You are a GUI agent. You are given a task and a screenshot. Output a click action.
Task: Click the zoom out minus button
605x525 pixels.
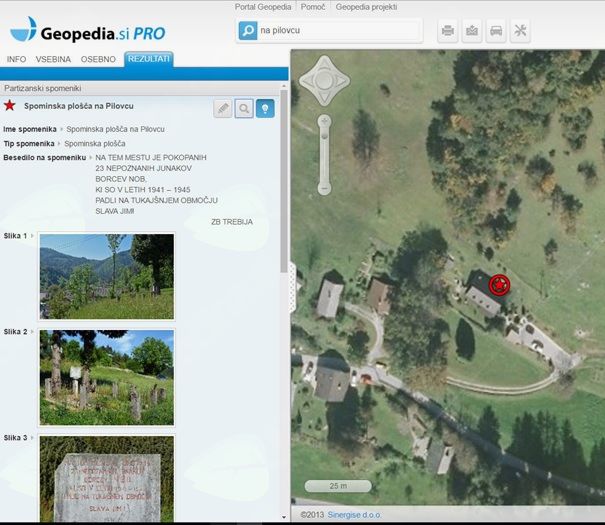(324, 188)
